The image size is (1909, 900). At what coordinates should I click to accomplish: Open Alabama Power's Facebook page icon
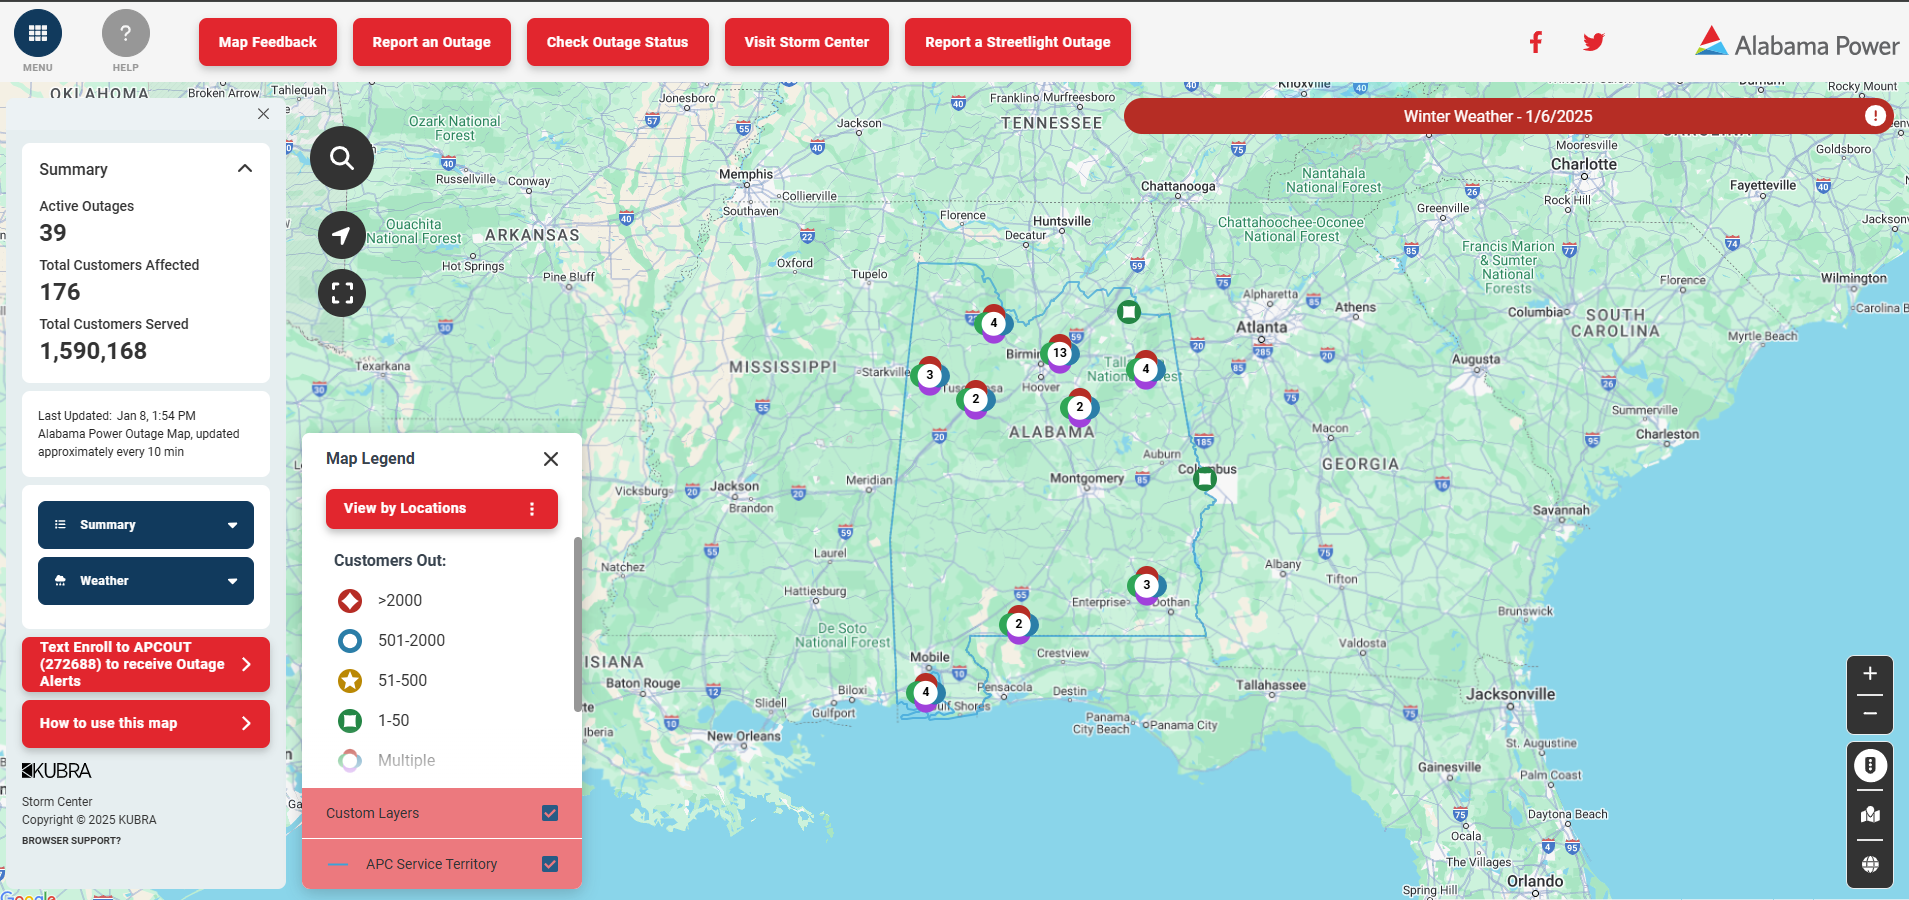pyautogui.click(x=1536, y=42)
